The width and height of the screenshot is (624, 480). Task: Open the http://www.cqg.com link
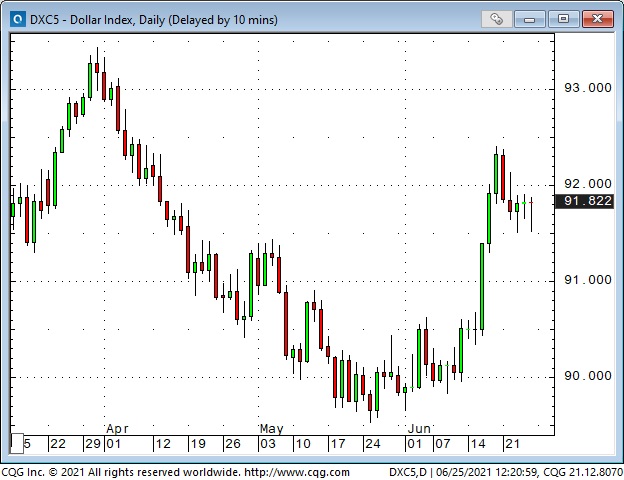tap(297, 472)
